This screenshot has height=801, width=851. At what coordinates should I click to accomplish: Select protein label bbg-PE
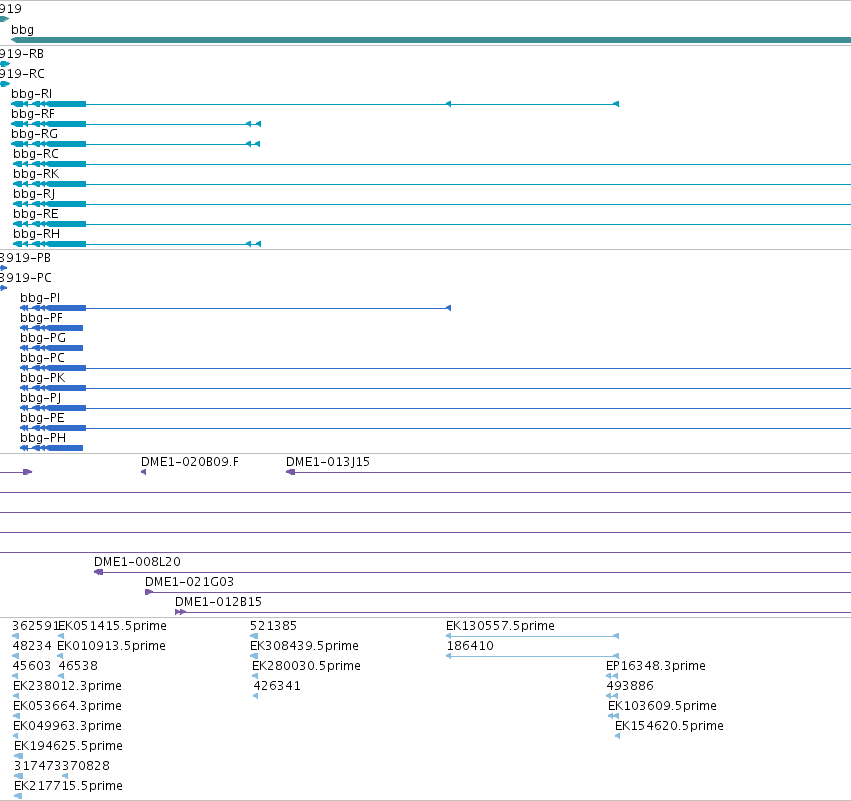[x=42, y=418]
